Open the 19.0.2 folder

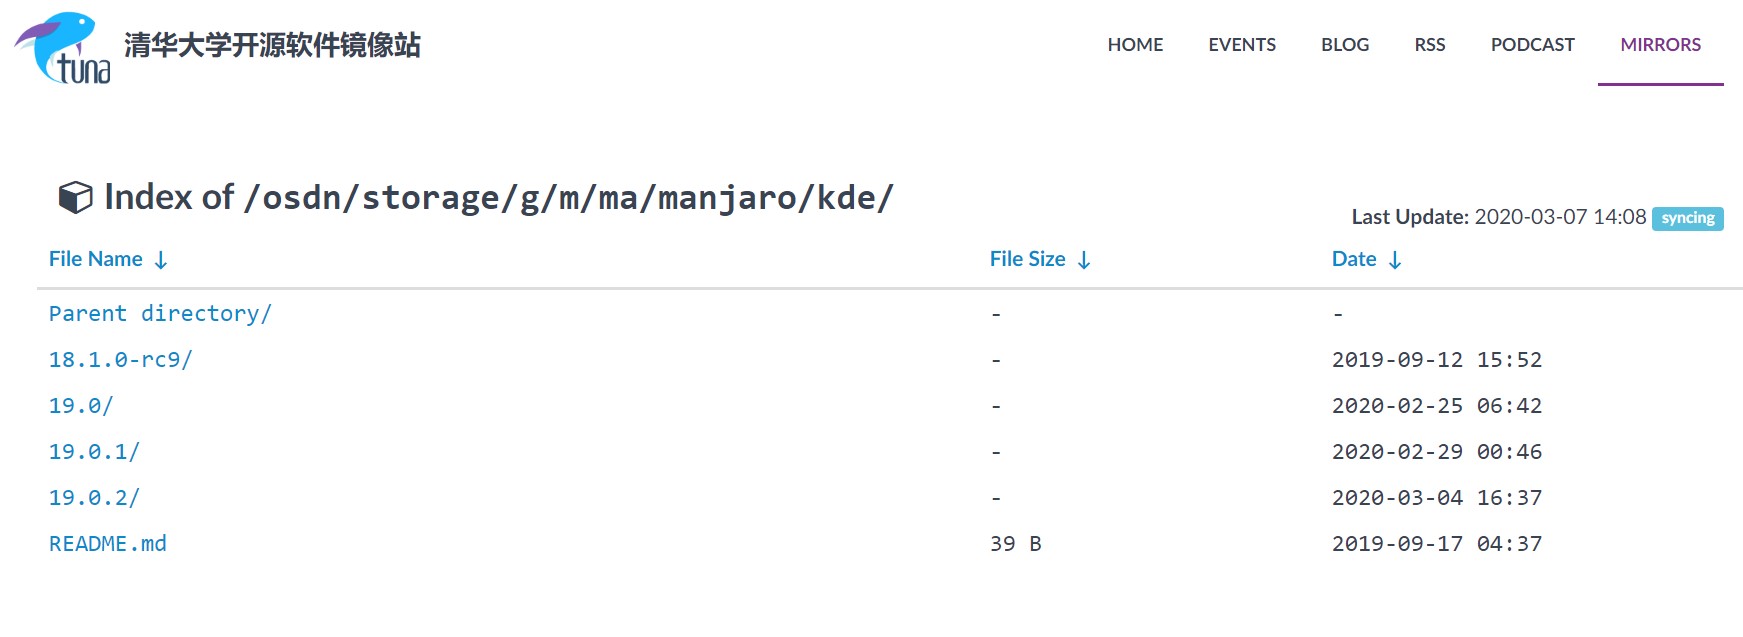click(94, 498)
